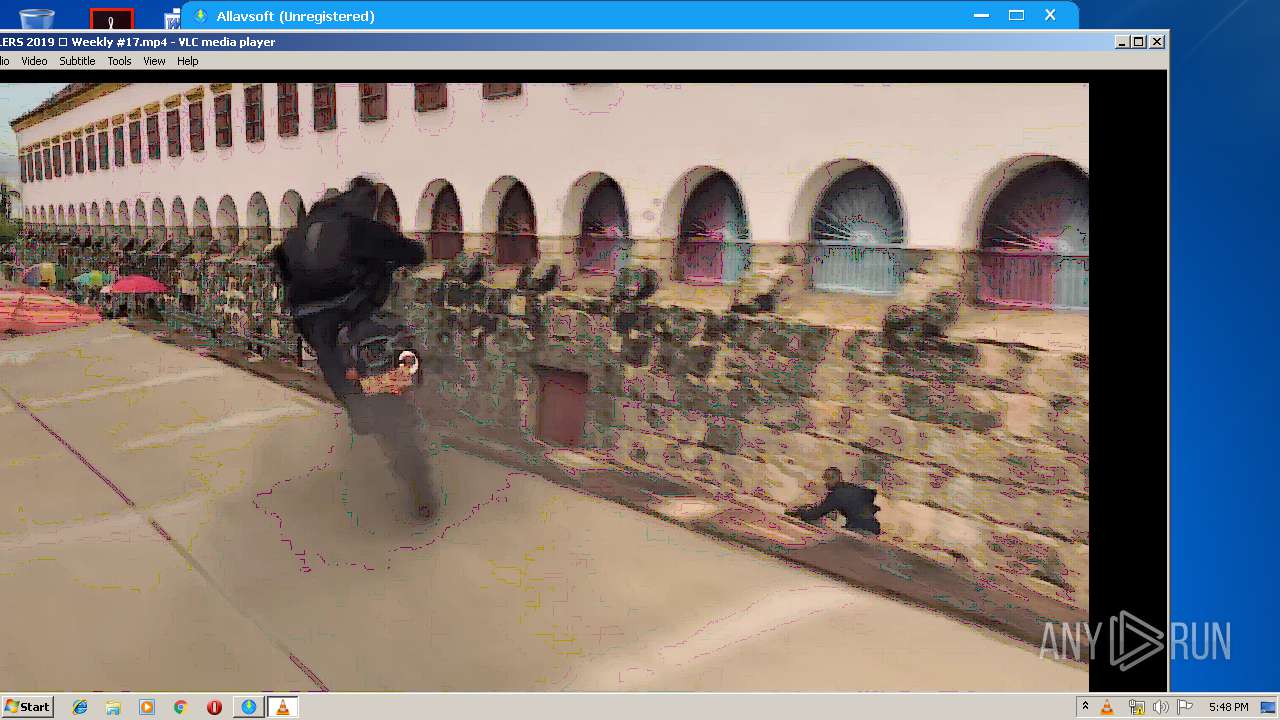The height and width of the screenshot is (720, 1280).
Task: Show hidden system tray icons
Action: [1085, 707]
